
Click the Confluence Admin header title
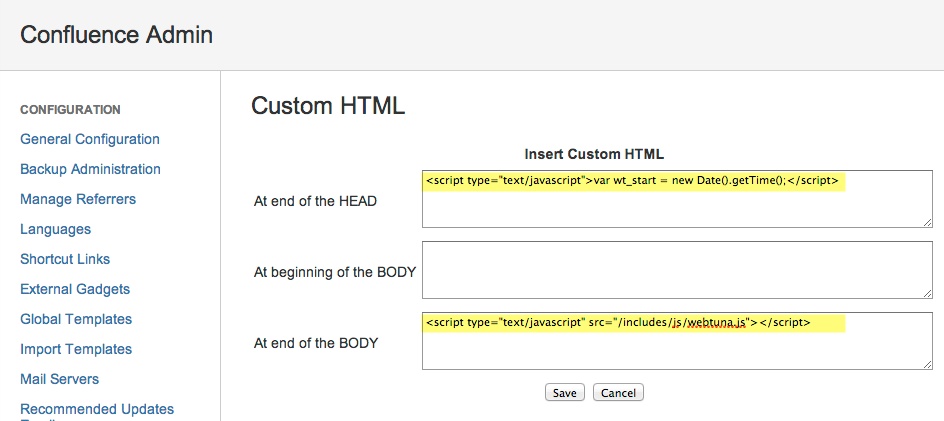click(116, 35)
